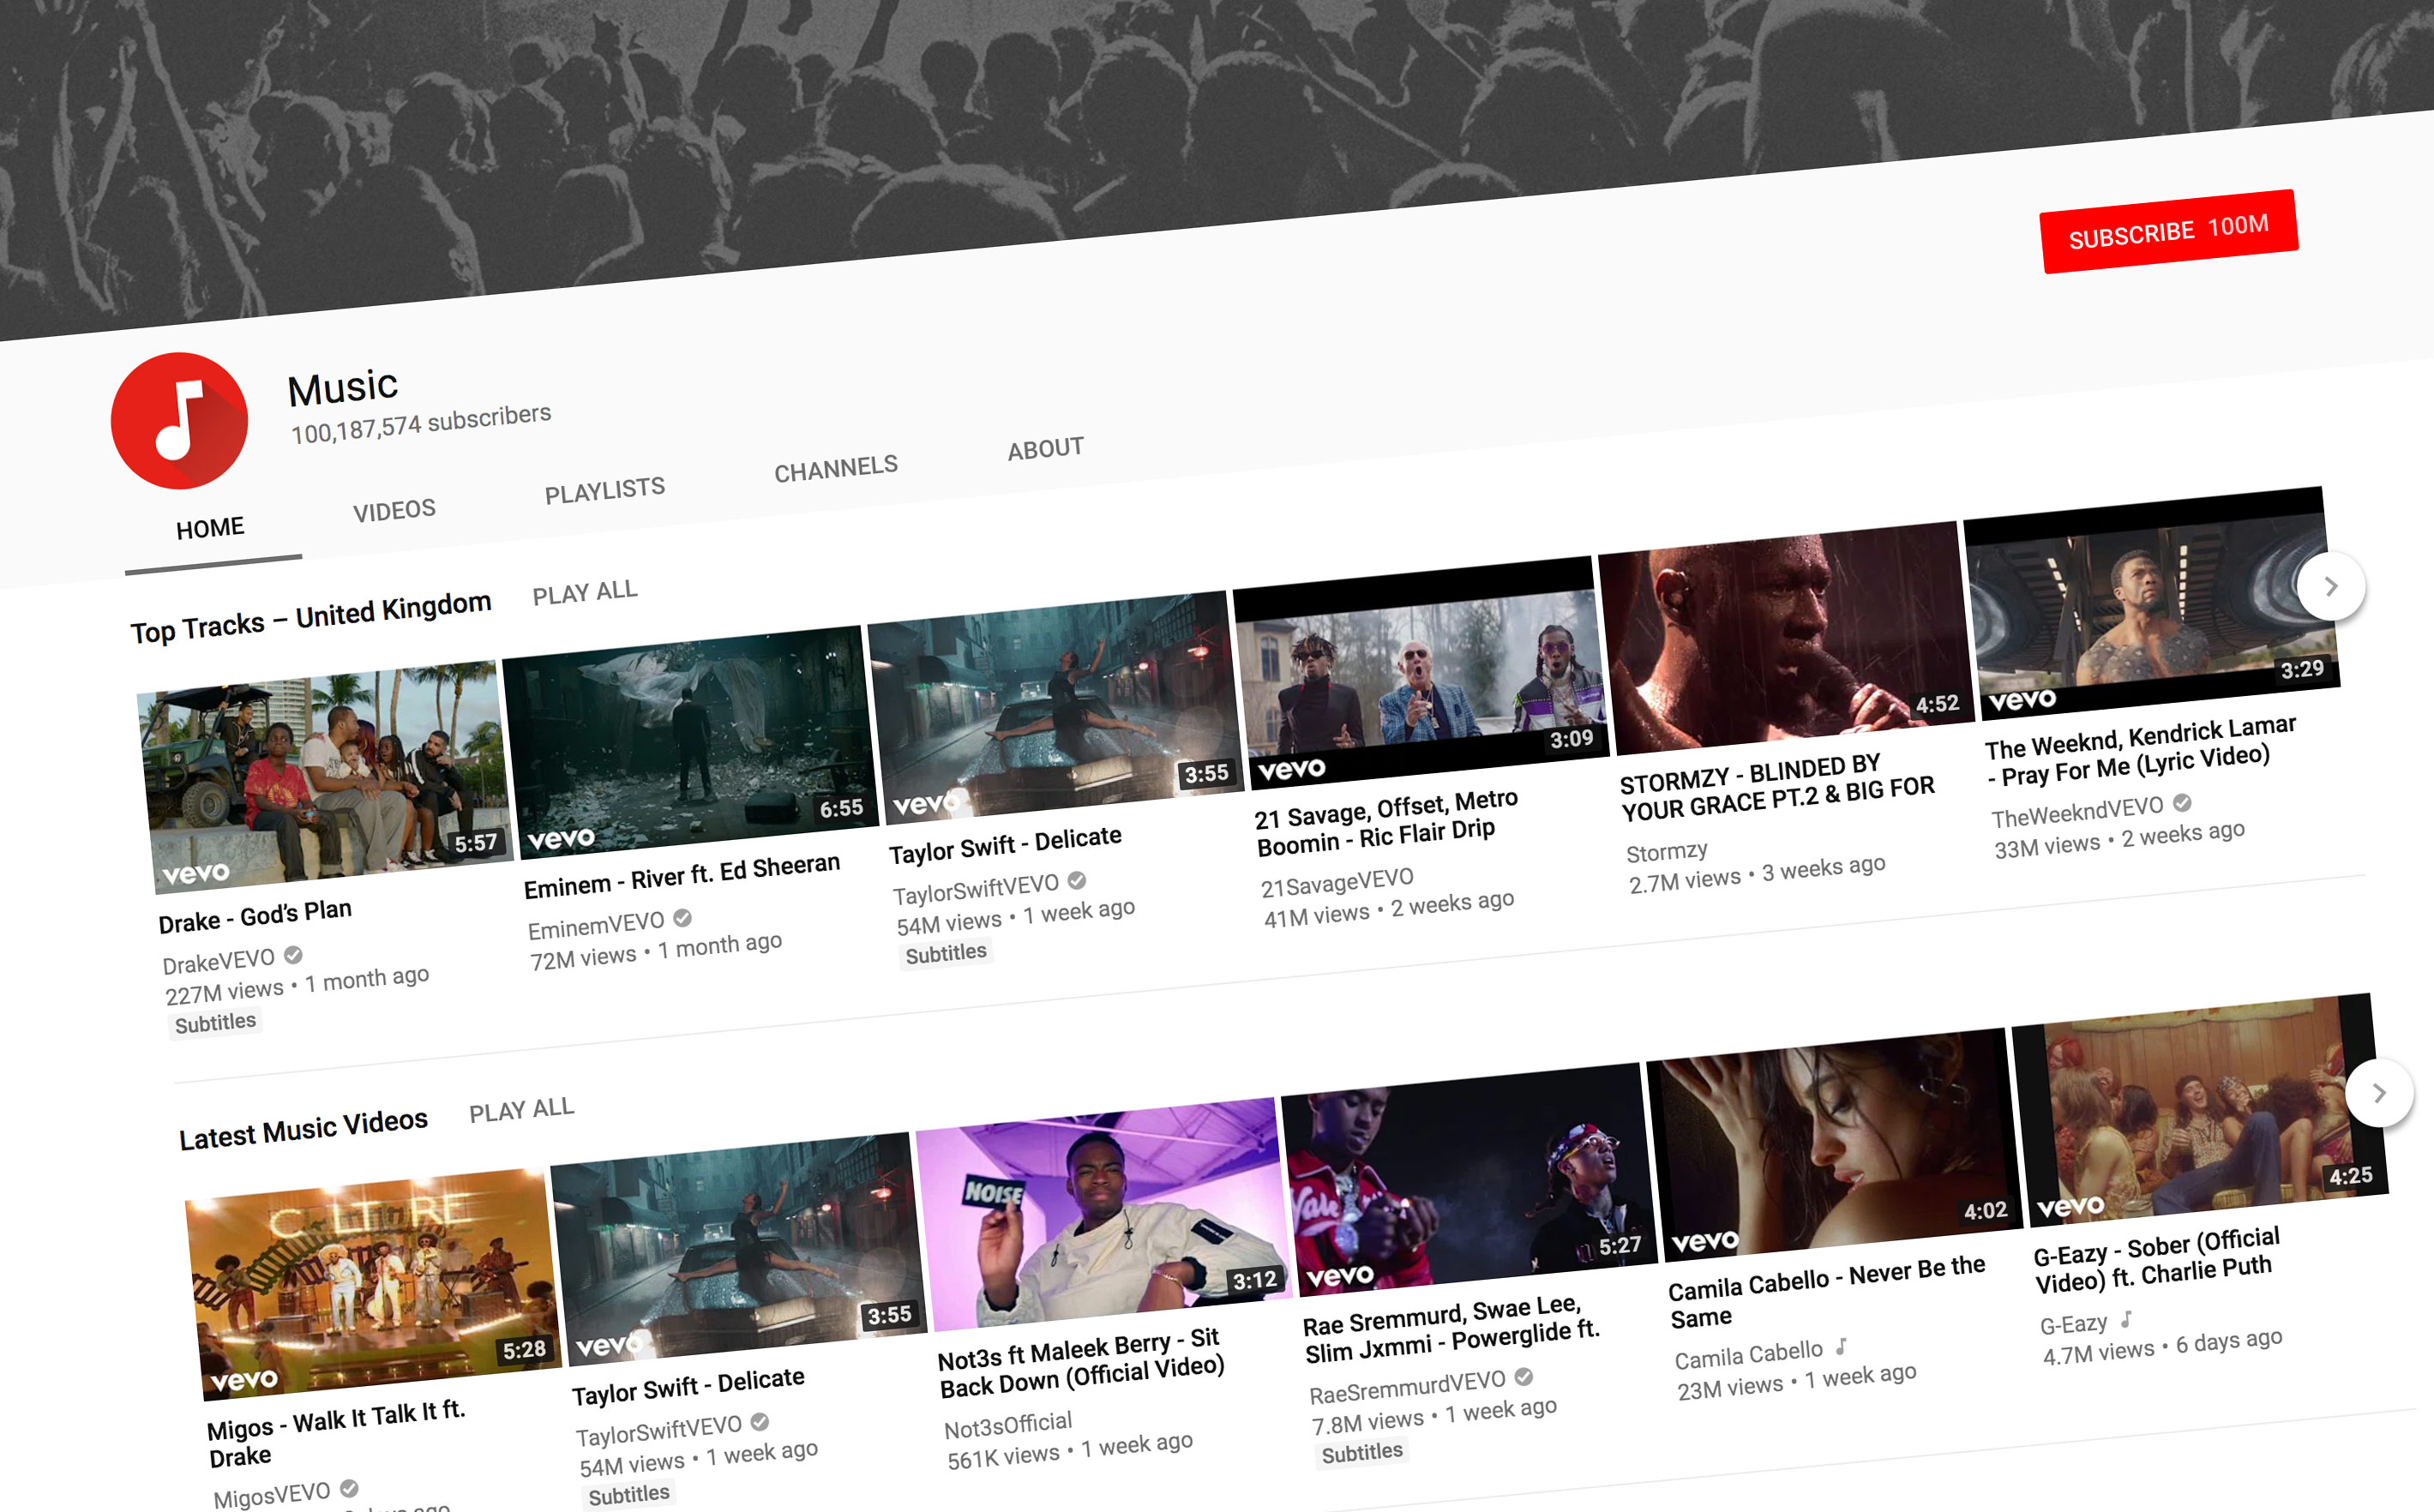Click the verified badge beside RaeSremmurdVEVO
The width and height of the screenshot is (2434, 1512).
(x=1524, y=1376)
